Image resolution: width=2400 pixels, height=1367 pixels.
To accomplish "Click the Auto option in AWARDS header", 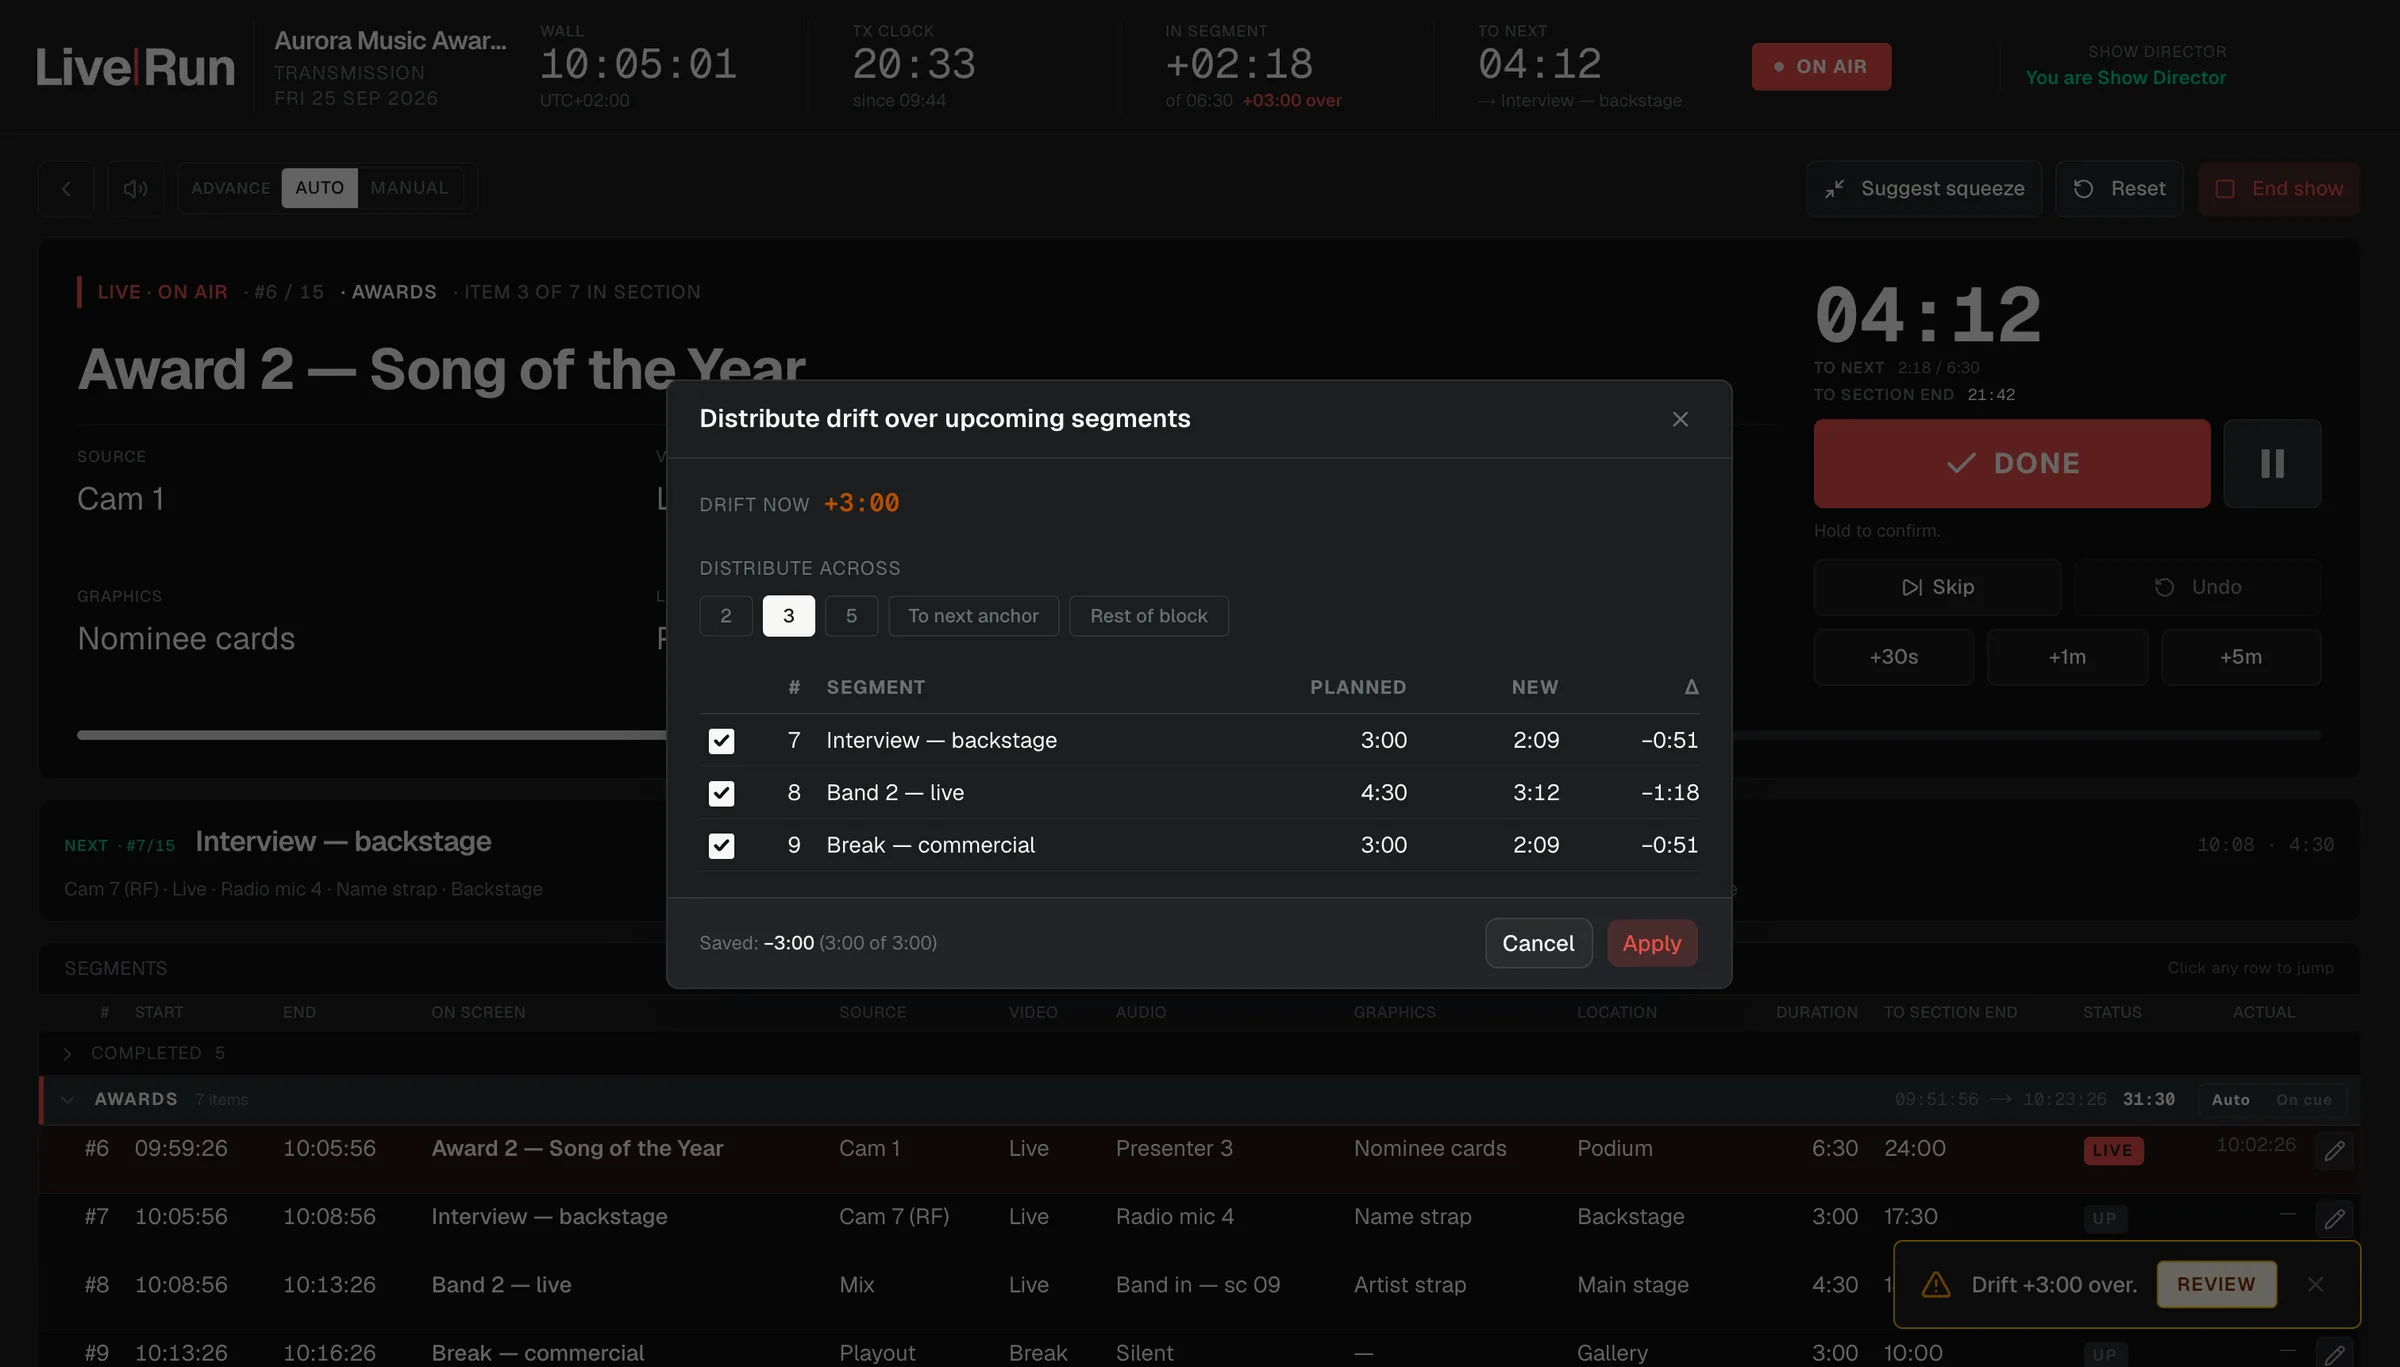I will [x=2230, y=1100].
